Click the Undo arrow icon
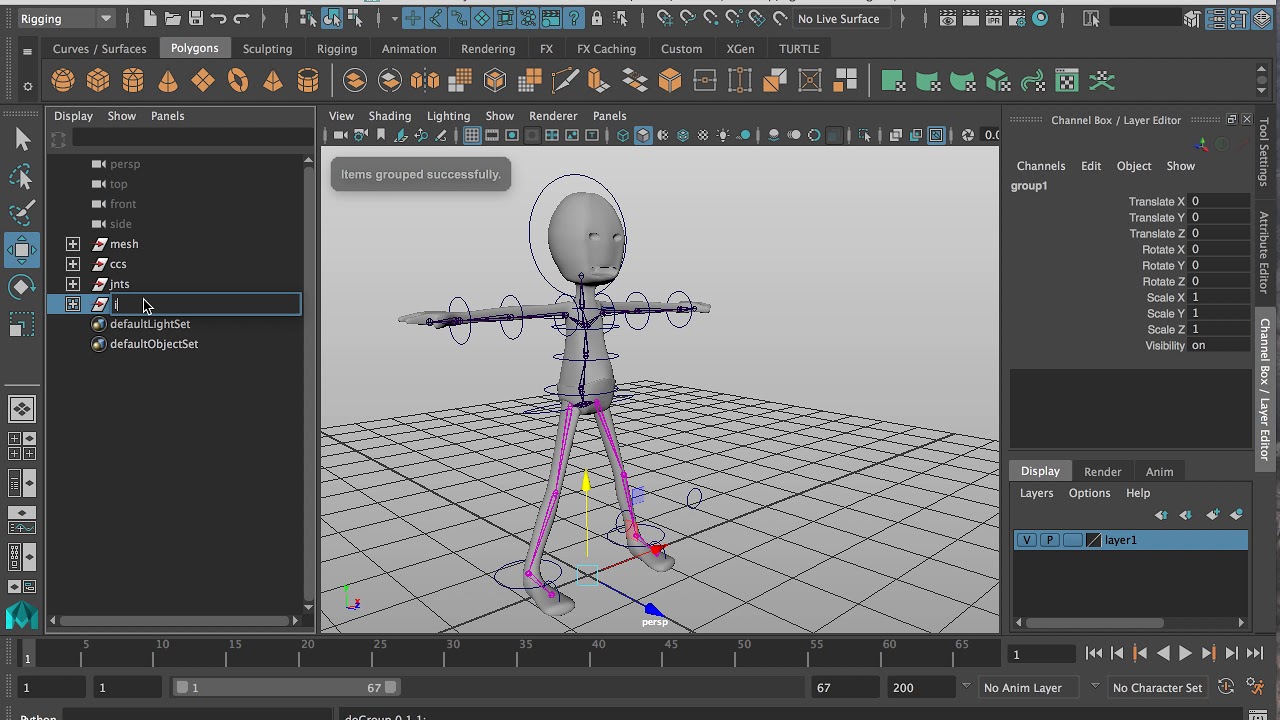 click(x=218, y=18)
